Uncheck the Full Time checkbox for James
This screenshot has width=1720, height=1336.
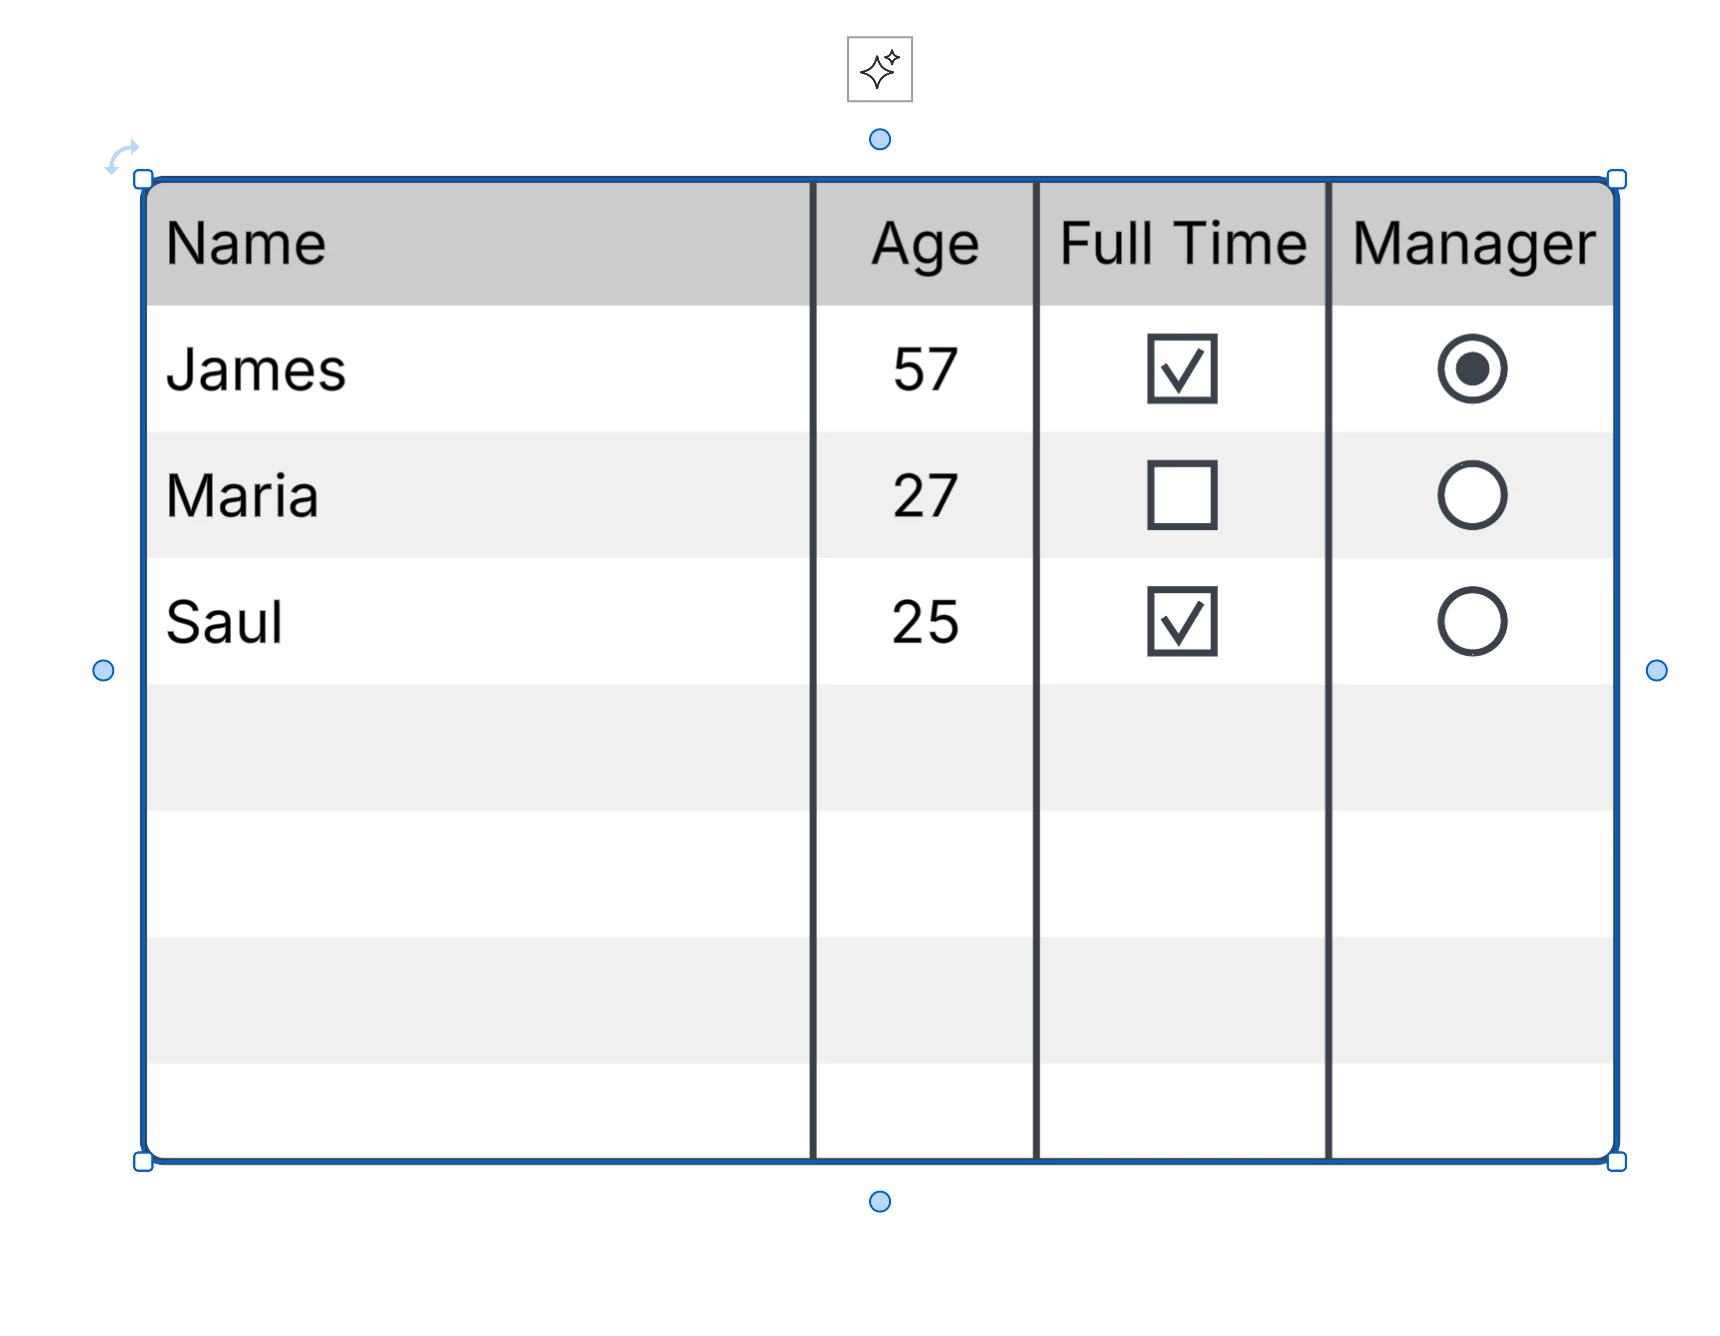coord(1182,369)
